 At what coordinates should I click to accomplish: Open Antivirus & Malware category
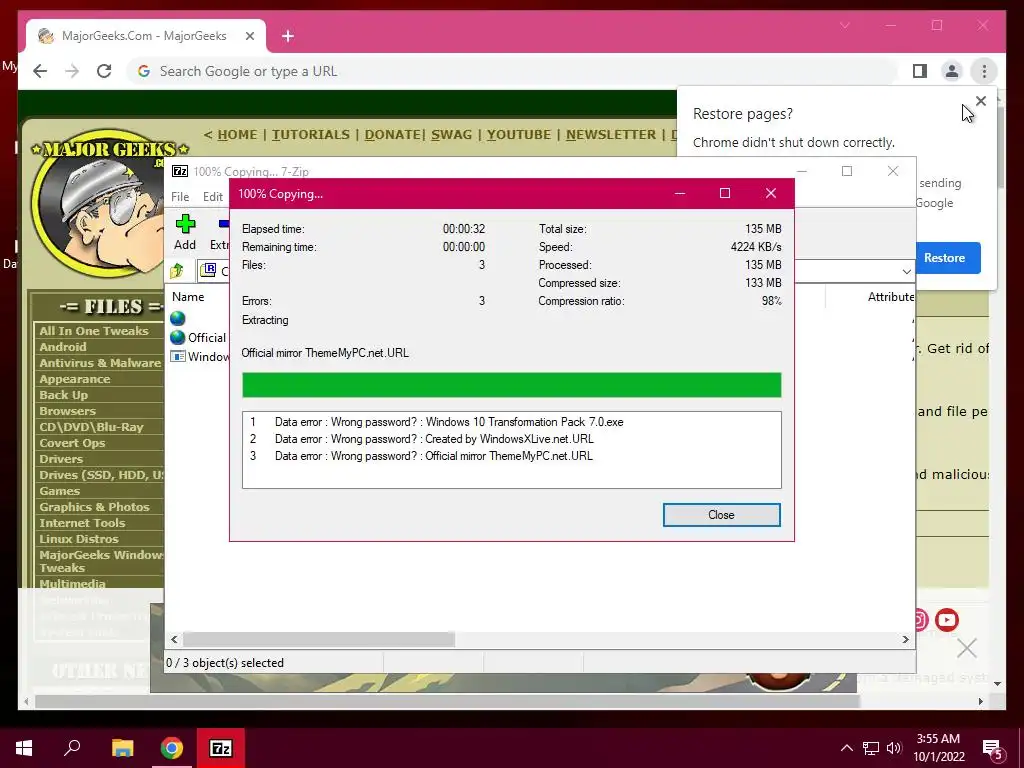coord(100,363)
